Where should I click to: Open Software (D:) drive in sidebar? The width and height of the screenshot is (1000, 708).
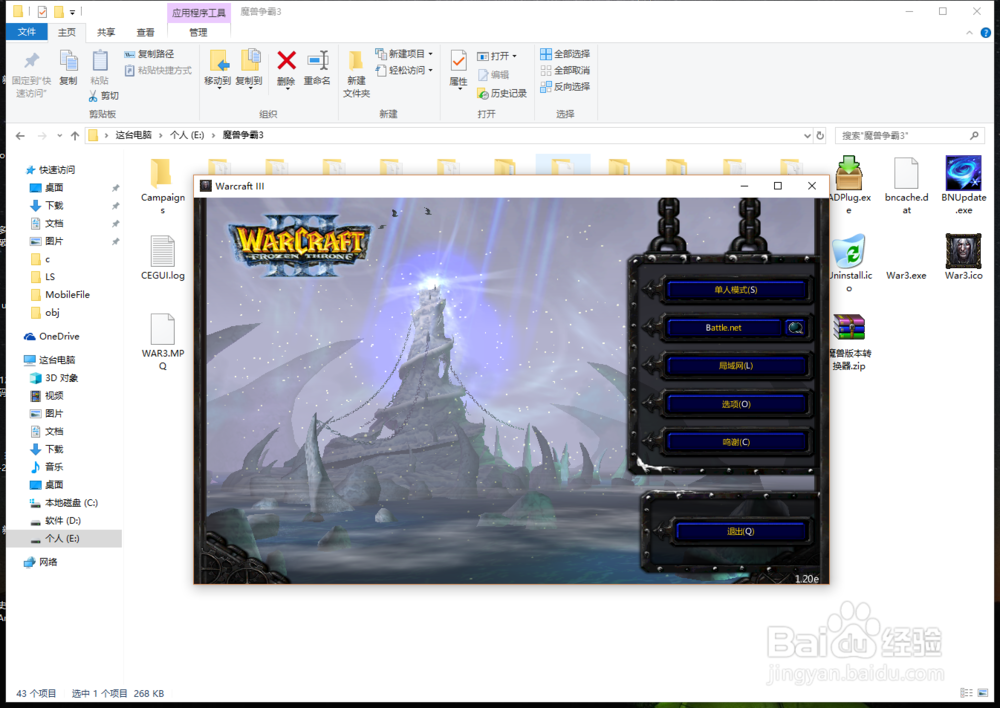coord(62,520)
